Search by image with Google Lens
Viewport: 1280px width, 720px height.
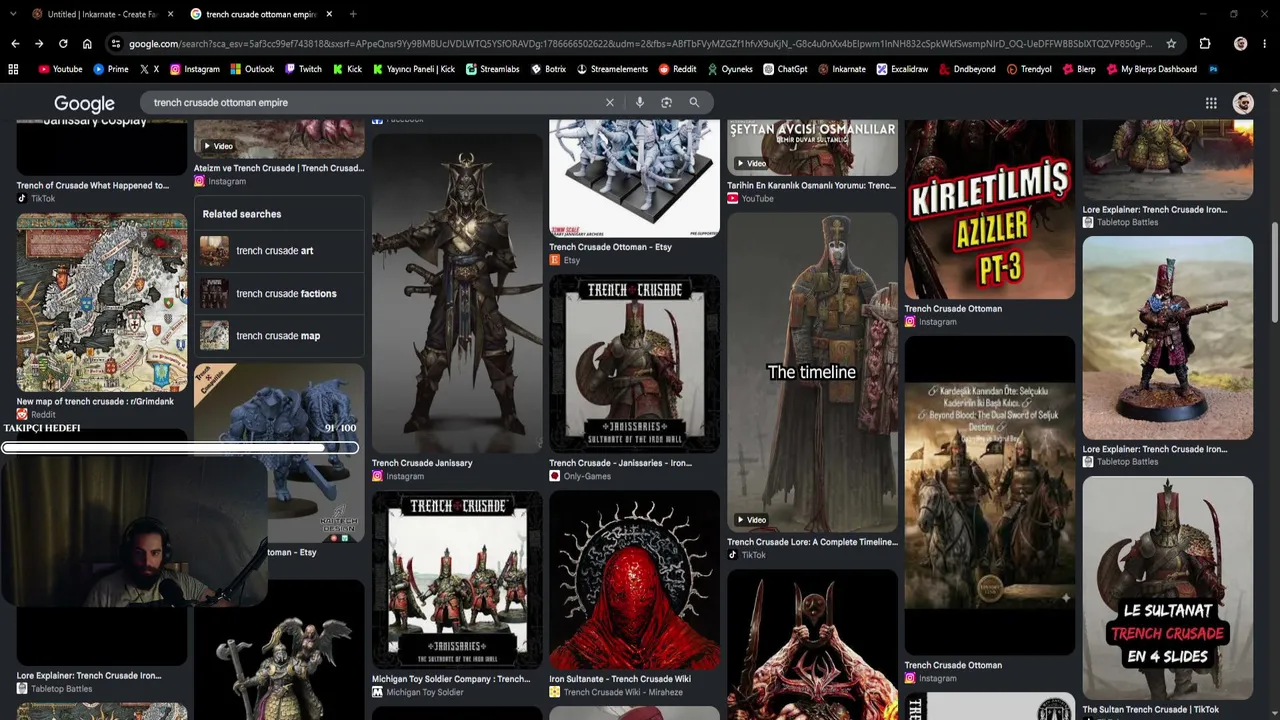click(x=666, y=102)
